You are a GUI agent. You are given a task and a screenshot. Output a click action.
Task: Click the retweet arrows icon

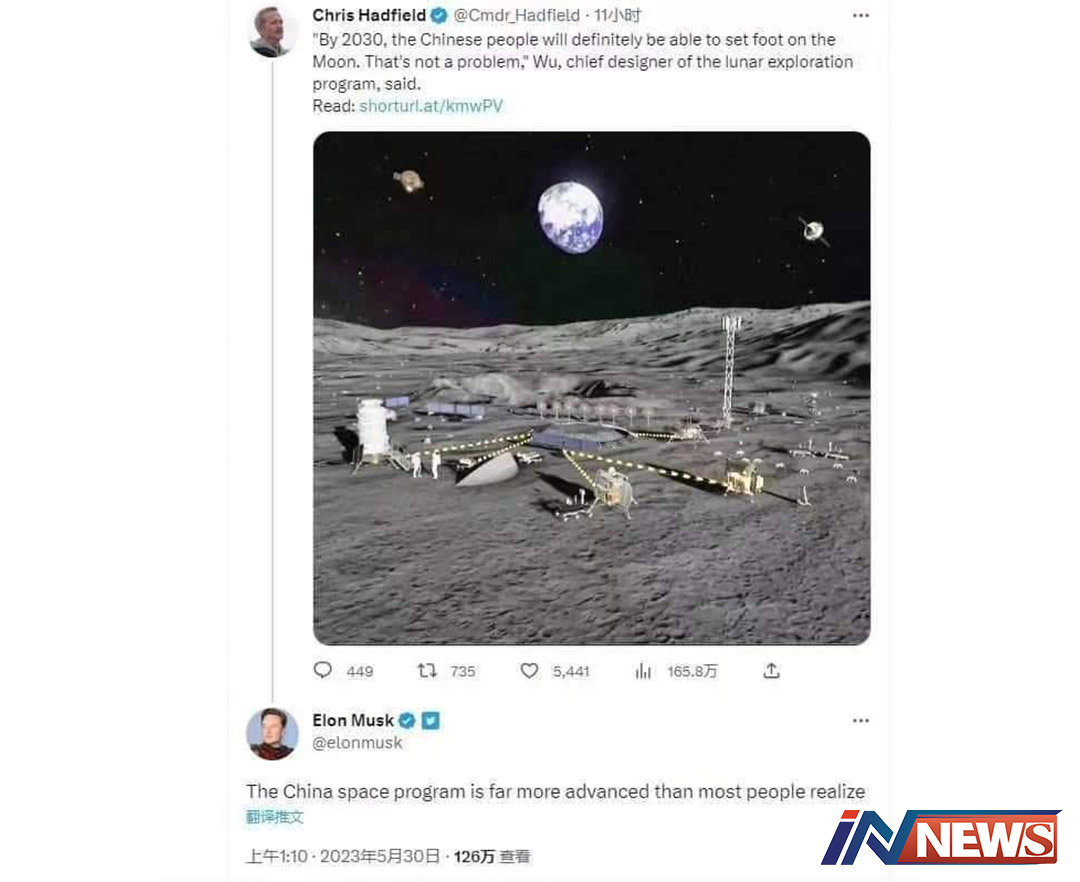(427, 670)
